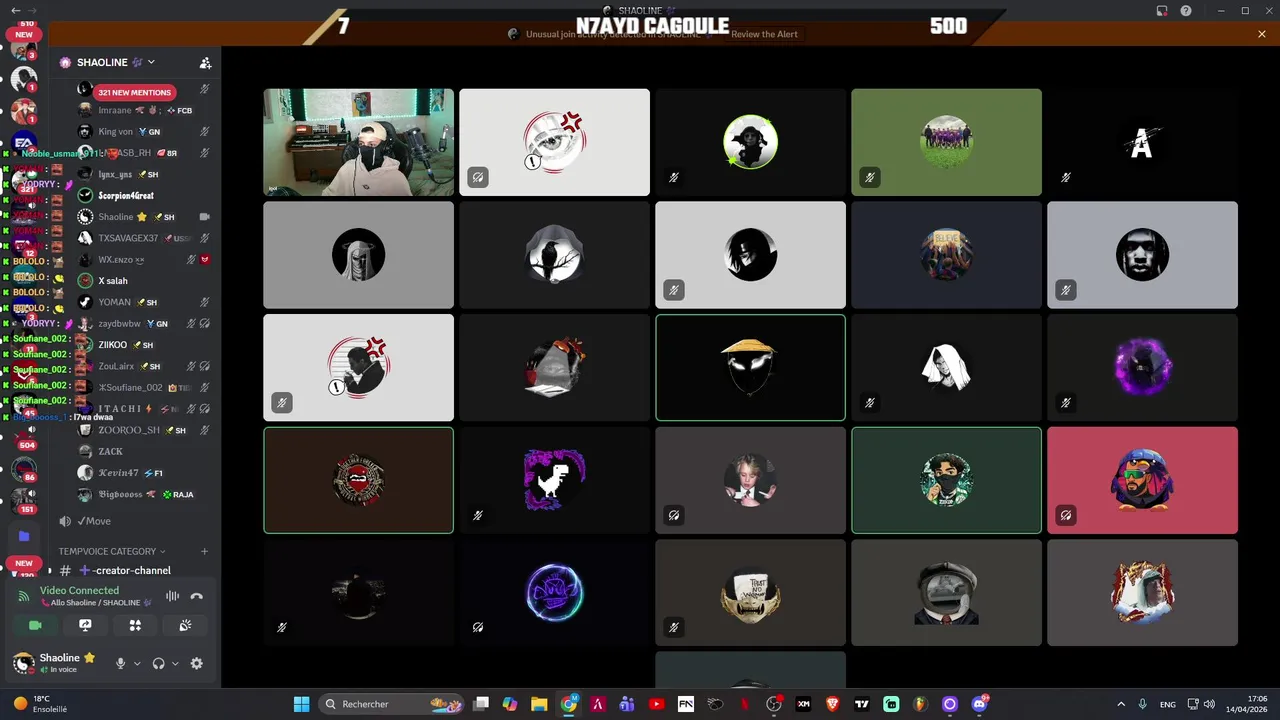Open Brave browser from taskbar
Viewport: 1280px width, 720px height.
(833, 704)
